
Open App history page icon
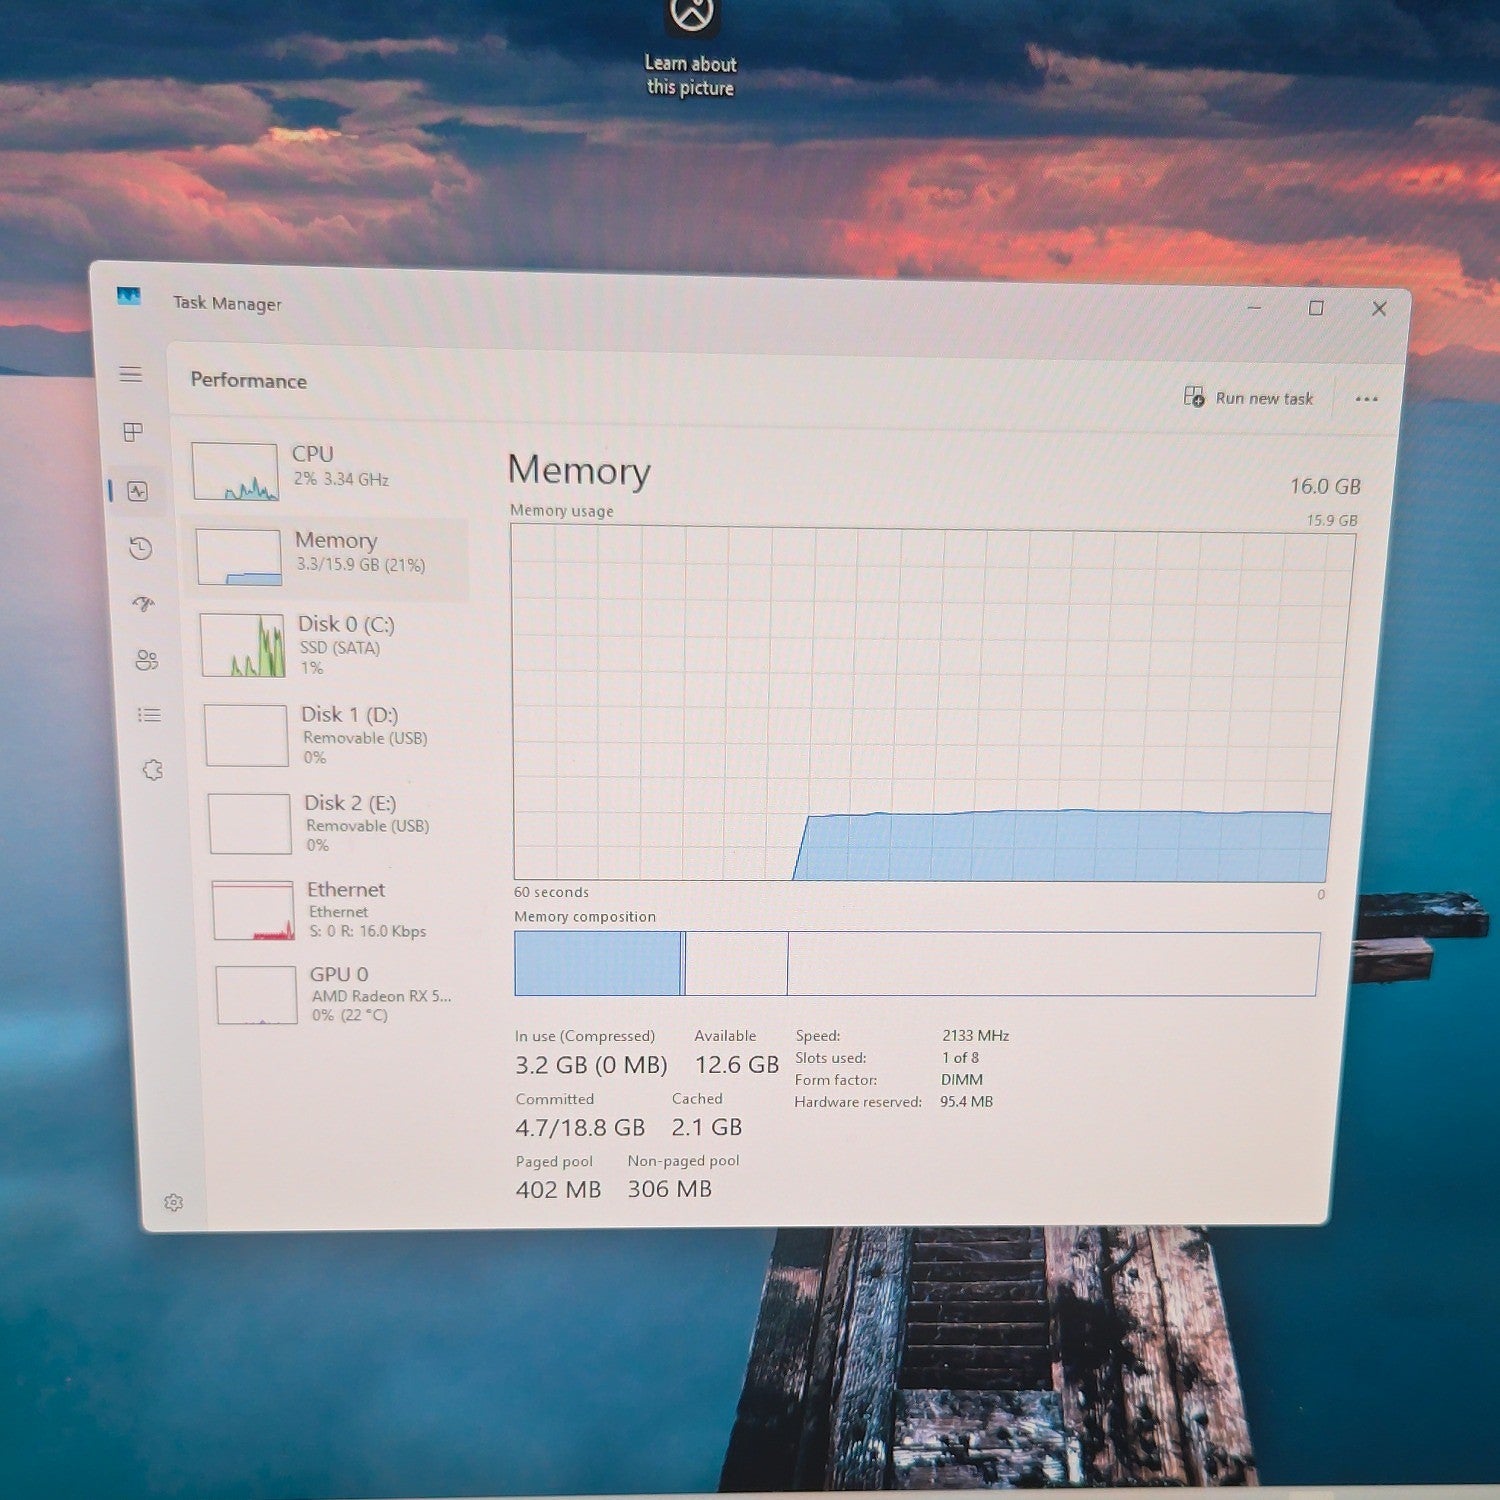pyautogui.click(x=141, y=548)
